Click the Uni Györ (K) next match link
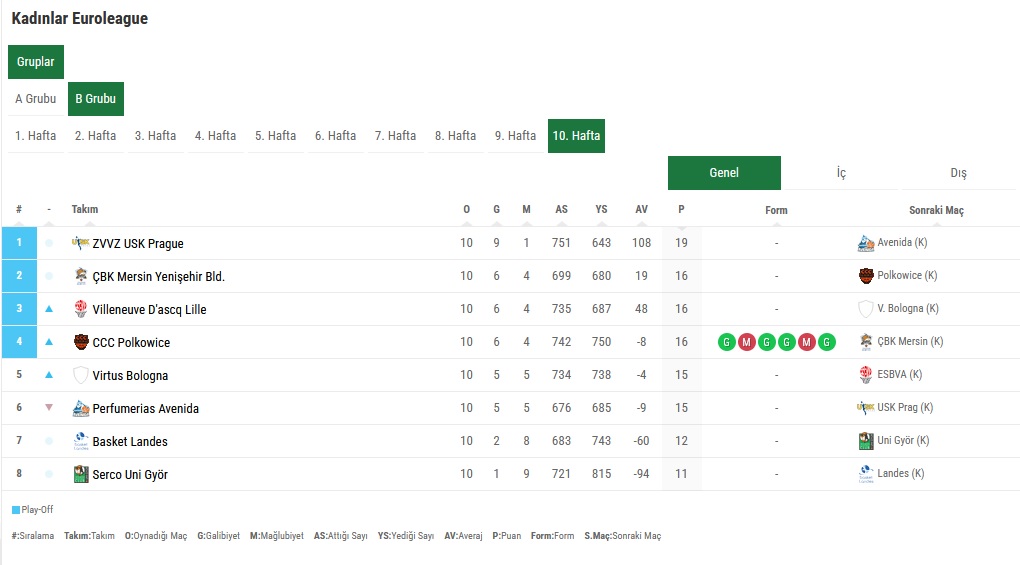 click(903, 441)
